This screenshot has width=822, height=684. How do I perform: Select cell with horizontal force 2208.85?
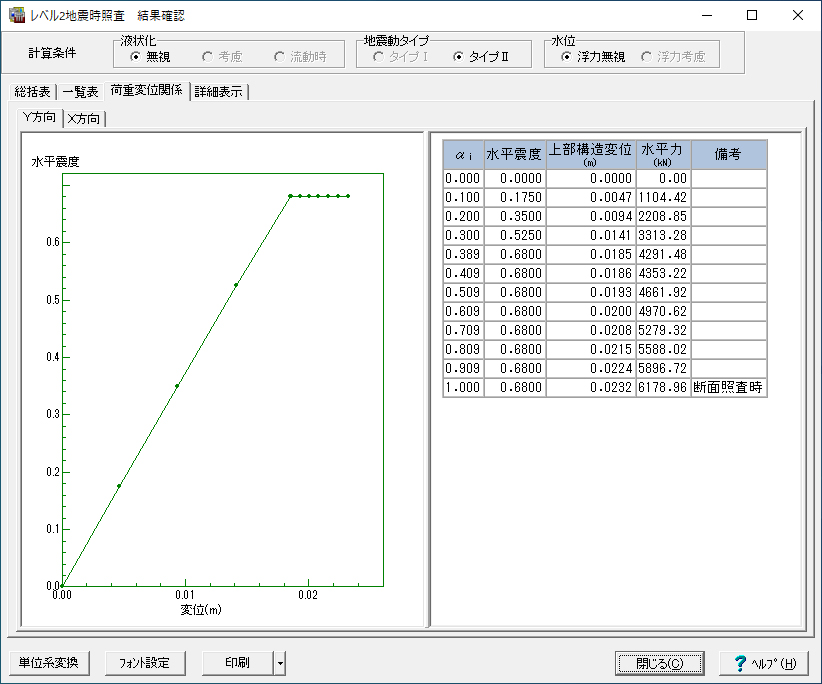click(x=663, y=216)
